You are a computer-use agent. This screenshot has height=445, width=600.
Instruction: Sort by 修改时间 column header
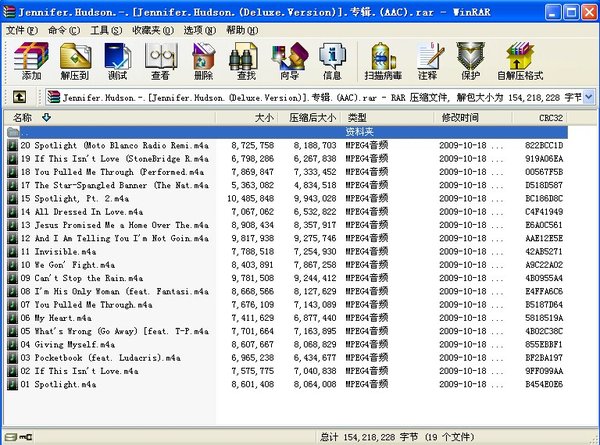pos(473,117)
